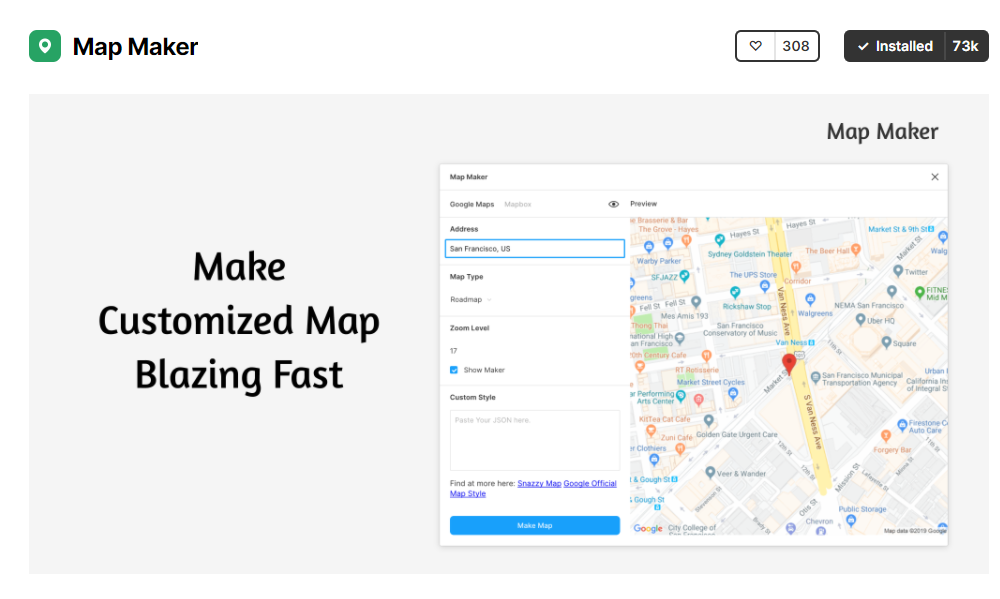Click the San Francisco Conservatory of Music label
1000x599 pixels.
pyautogui.click(x=740, y=329)
